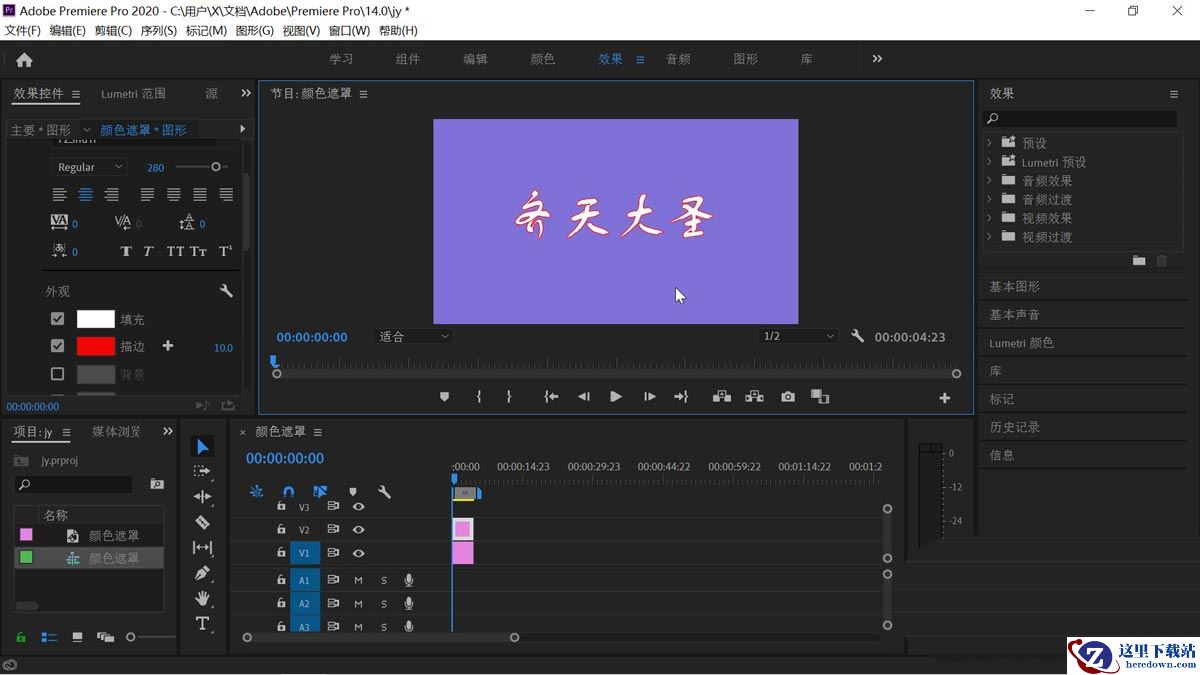Open the 基本图形 panel

pos(1014,287)
